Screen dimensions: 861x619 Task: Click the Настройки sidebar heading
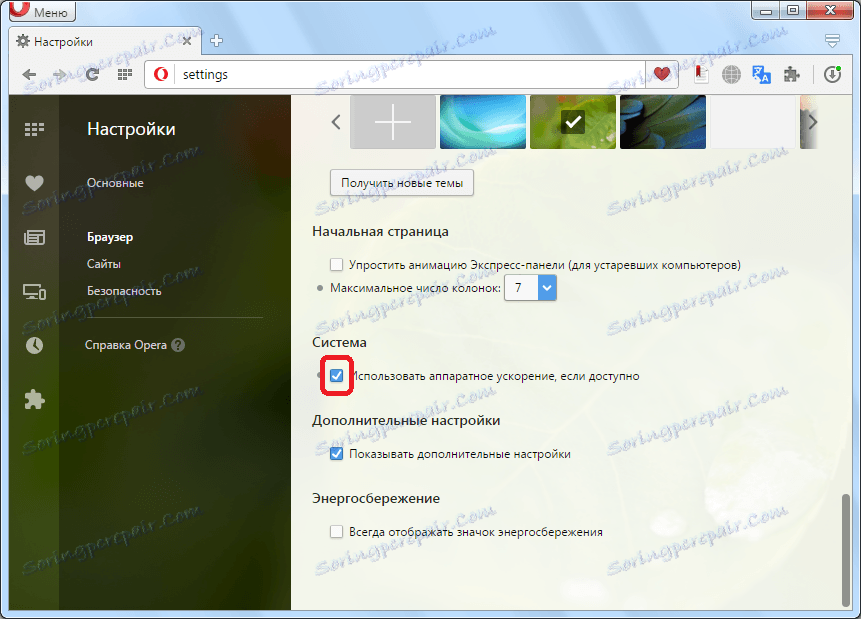(x=131, y=129)
